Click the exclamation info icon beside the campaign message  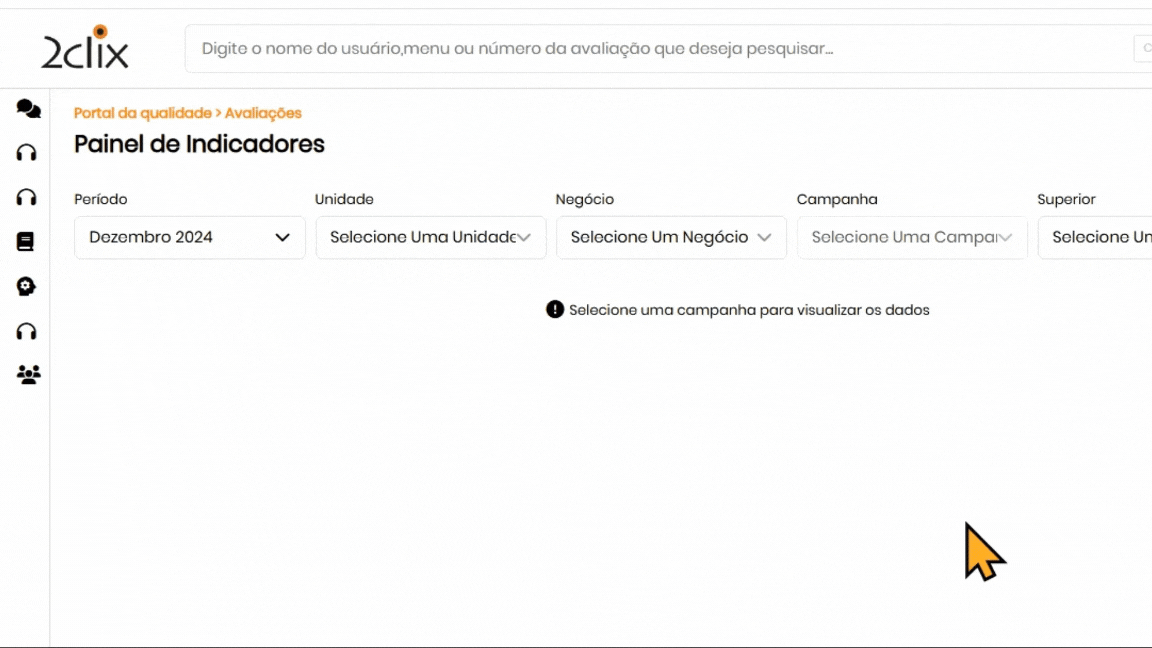[x=555, y=309]
